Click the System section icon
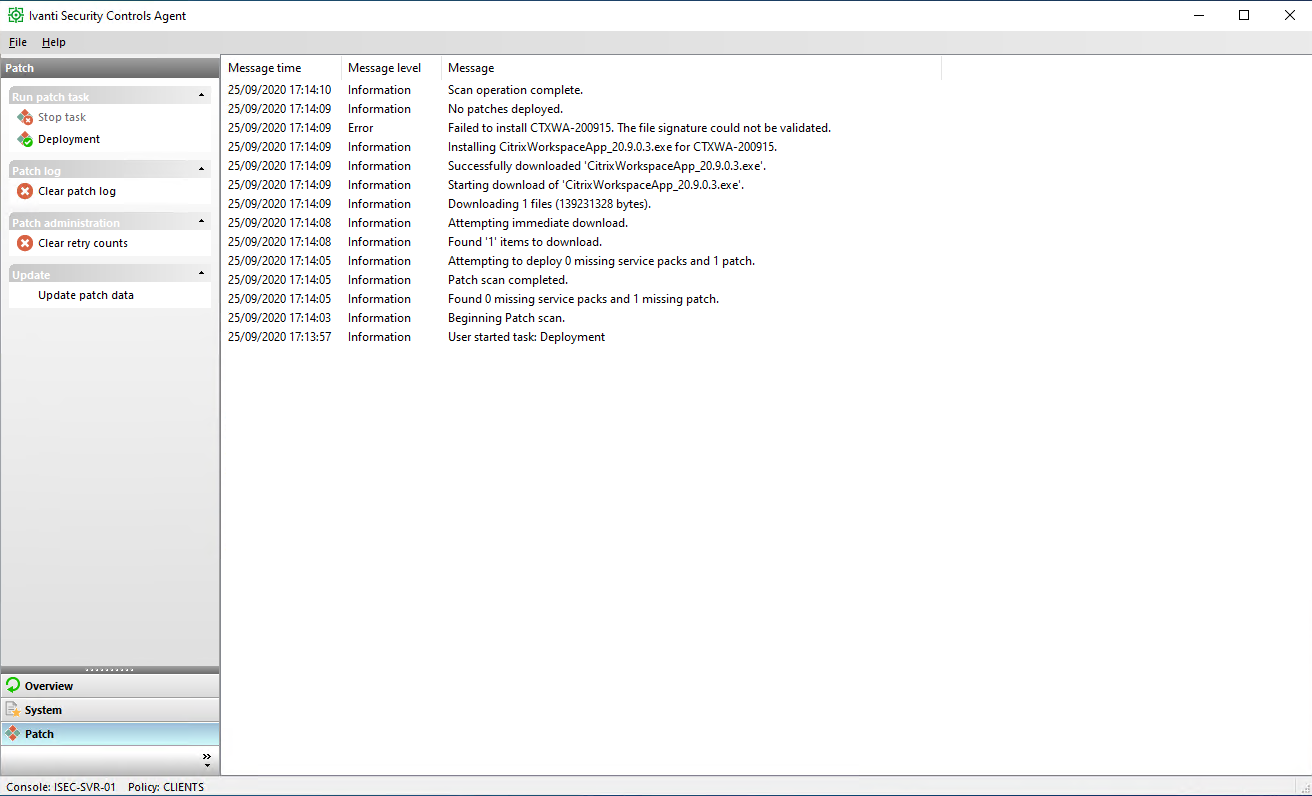 (x=14, y=710)
